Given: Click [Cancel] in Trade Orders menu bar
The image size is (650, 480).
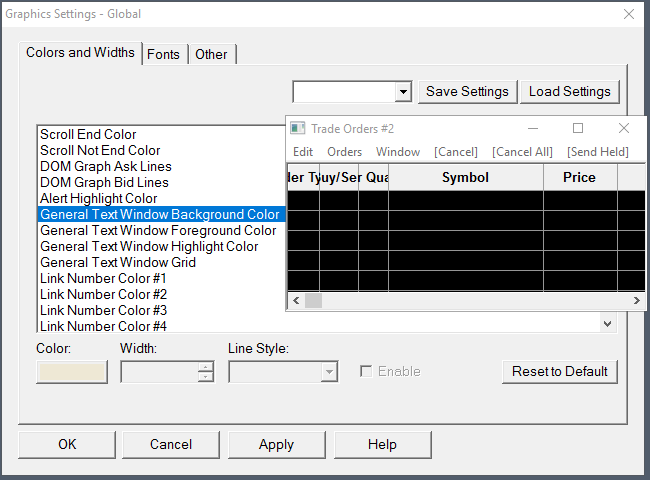Looking at the screenshot, I should coord(456,152).
